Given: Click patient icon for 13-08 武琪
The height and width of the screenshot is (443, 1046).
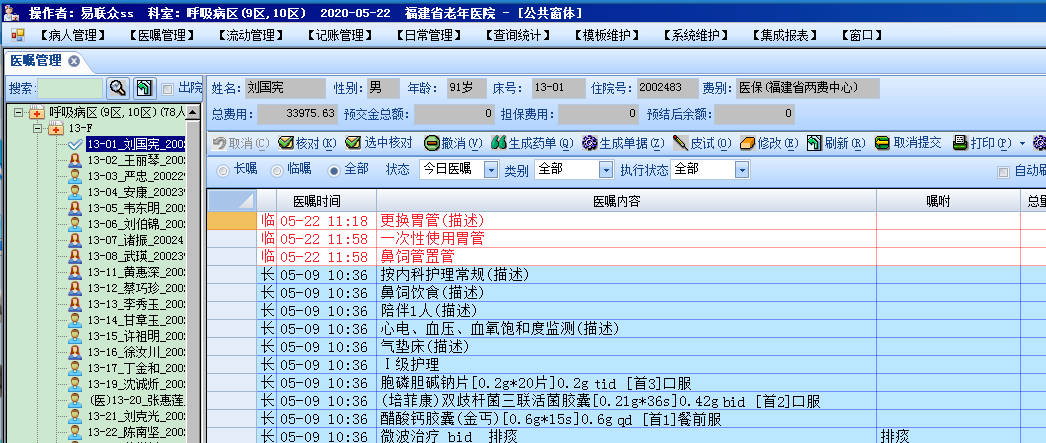Looking at the screenshot, I should 75,256.
